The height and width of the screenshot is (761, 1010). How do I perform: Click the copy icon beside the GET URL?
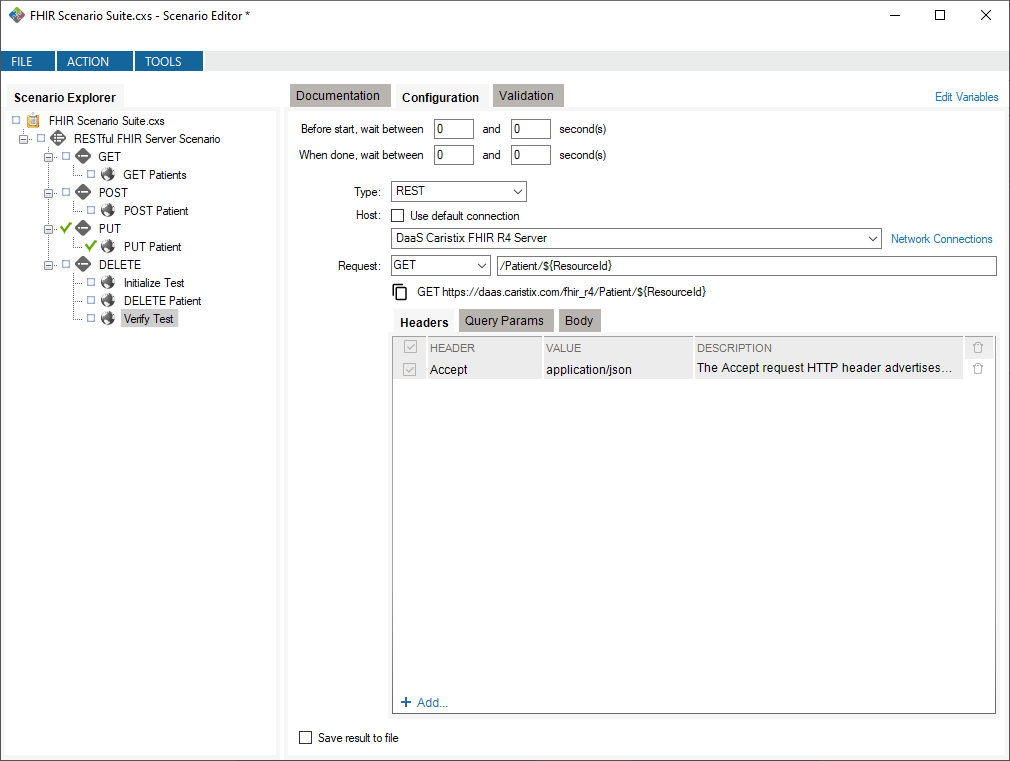pos(400,290)
